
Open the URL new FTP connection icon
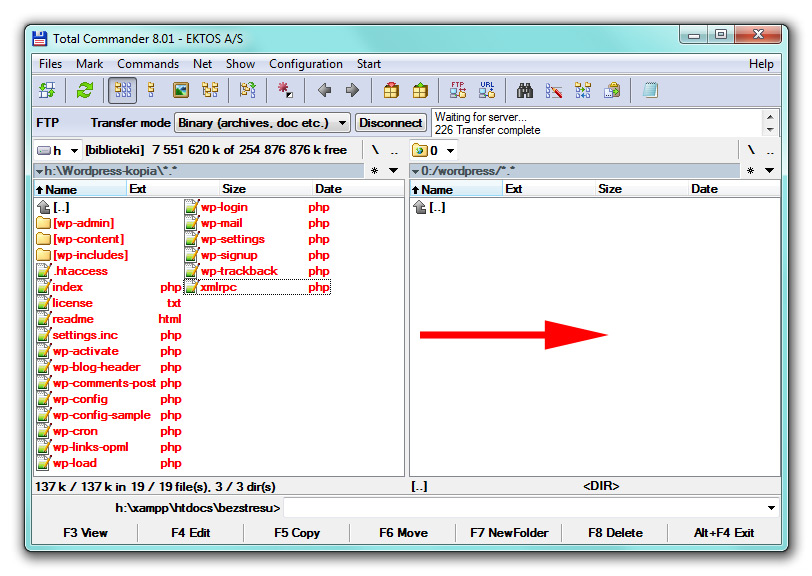point(487,91)
